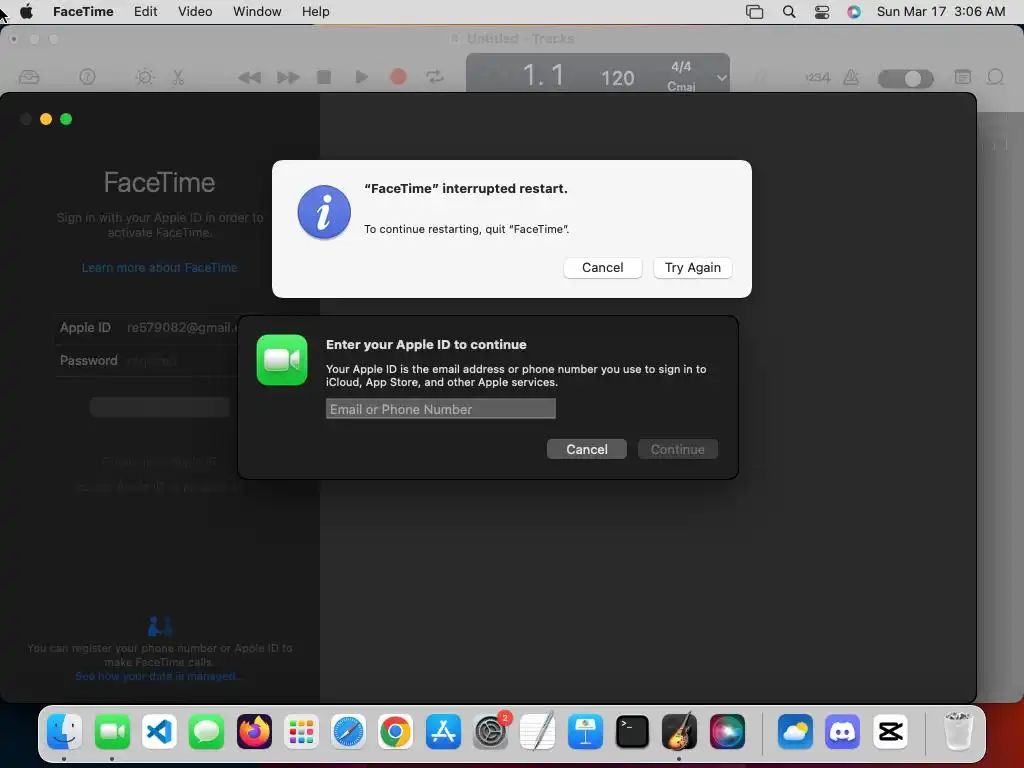
Task: Launch CapCut from the Dock
Action: 890,731
